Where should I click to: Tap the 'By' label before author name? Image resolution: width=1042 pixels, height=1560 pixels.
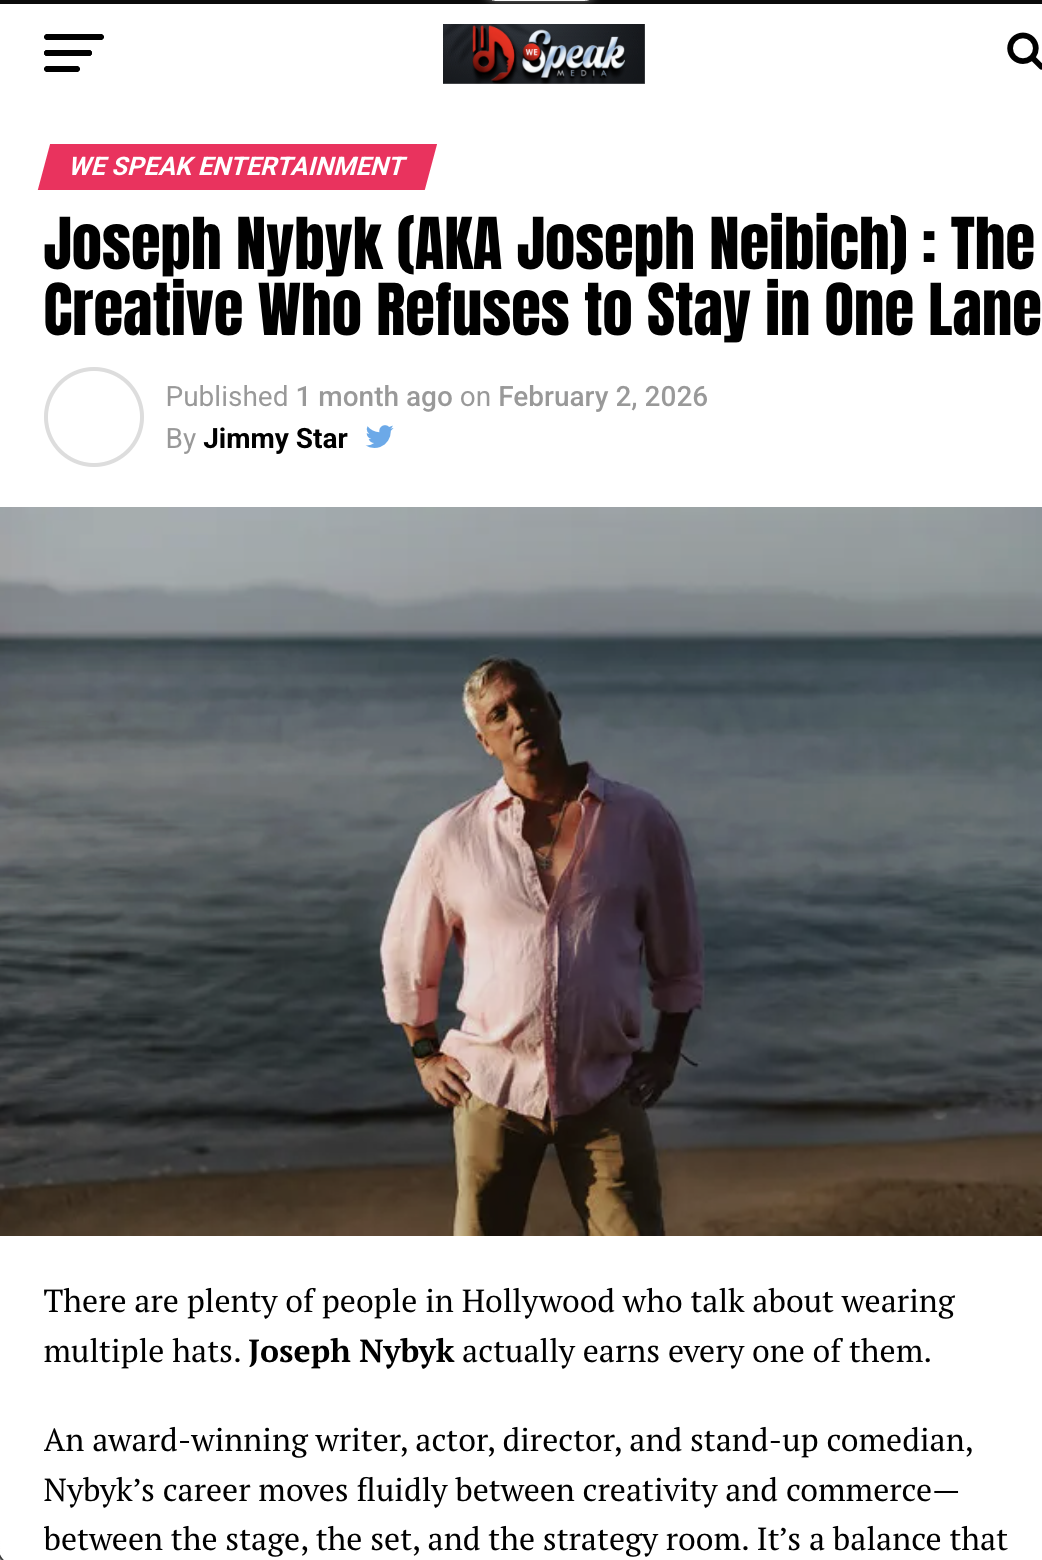click(x=181, y=439)
